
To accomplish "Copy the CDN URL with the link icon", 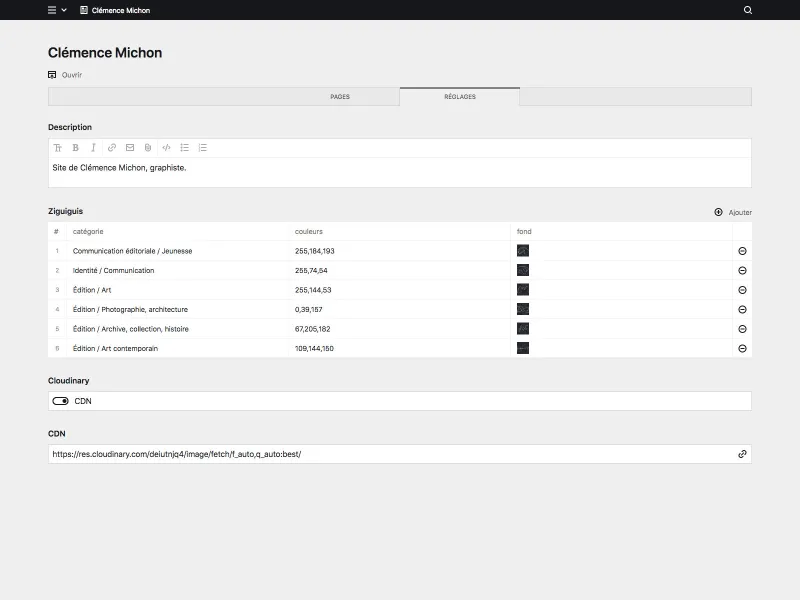I will pos(741,453).
